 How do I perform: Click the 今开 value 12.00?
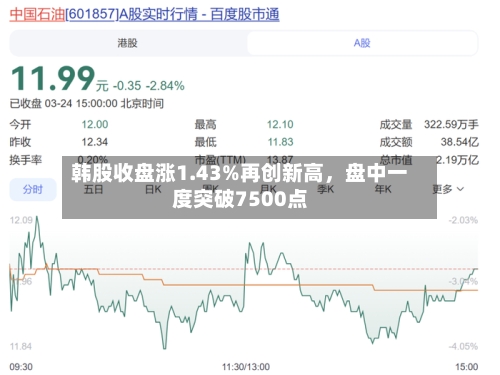point(95,124)
